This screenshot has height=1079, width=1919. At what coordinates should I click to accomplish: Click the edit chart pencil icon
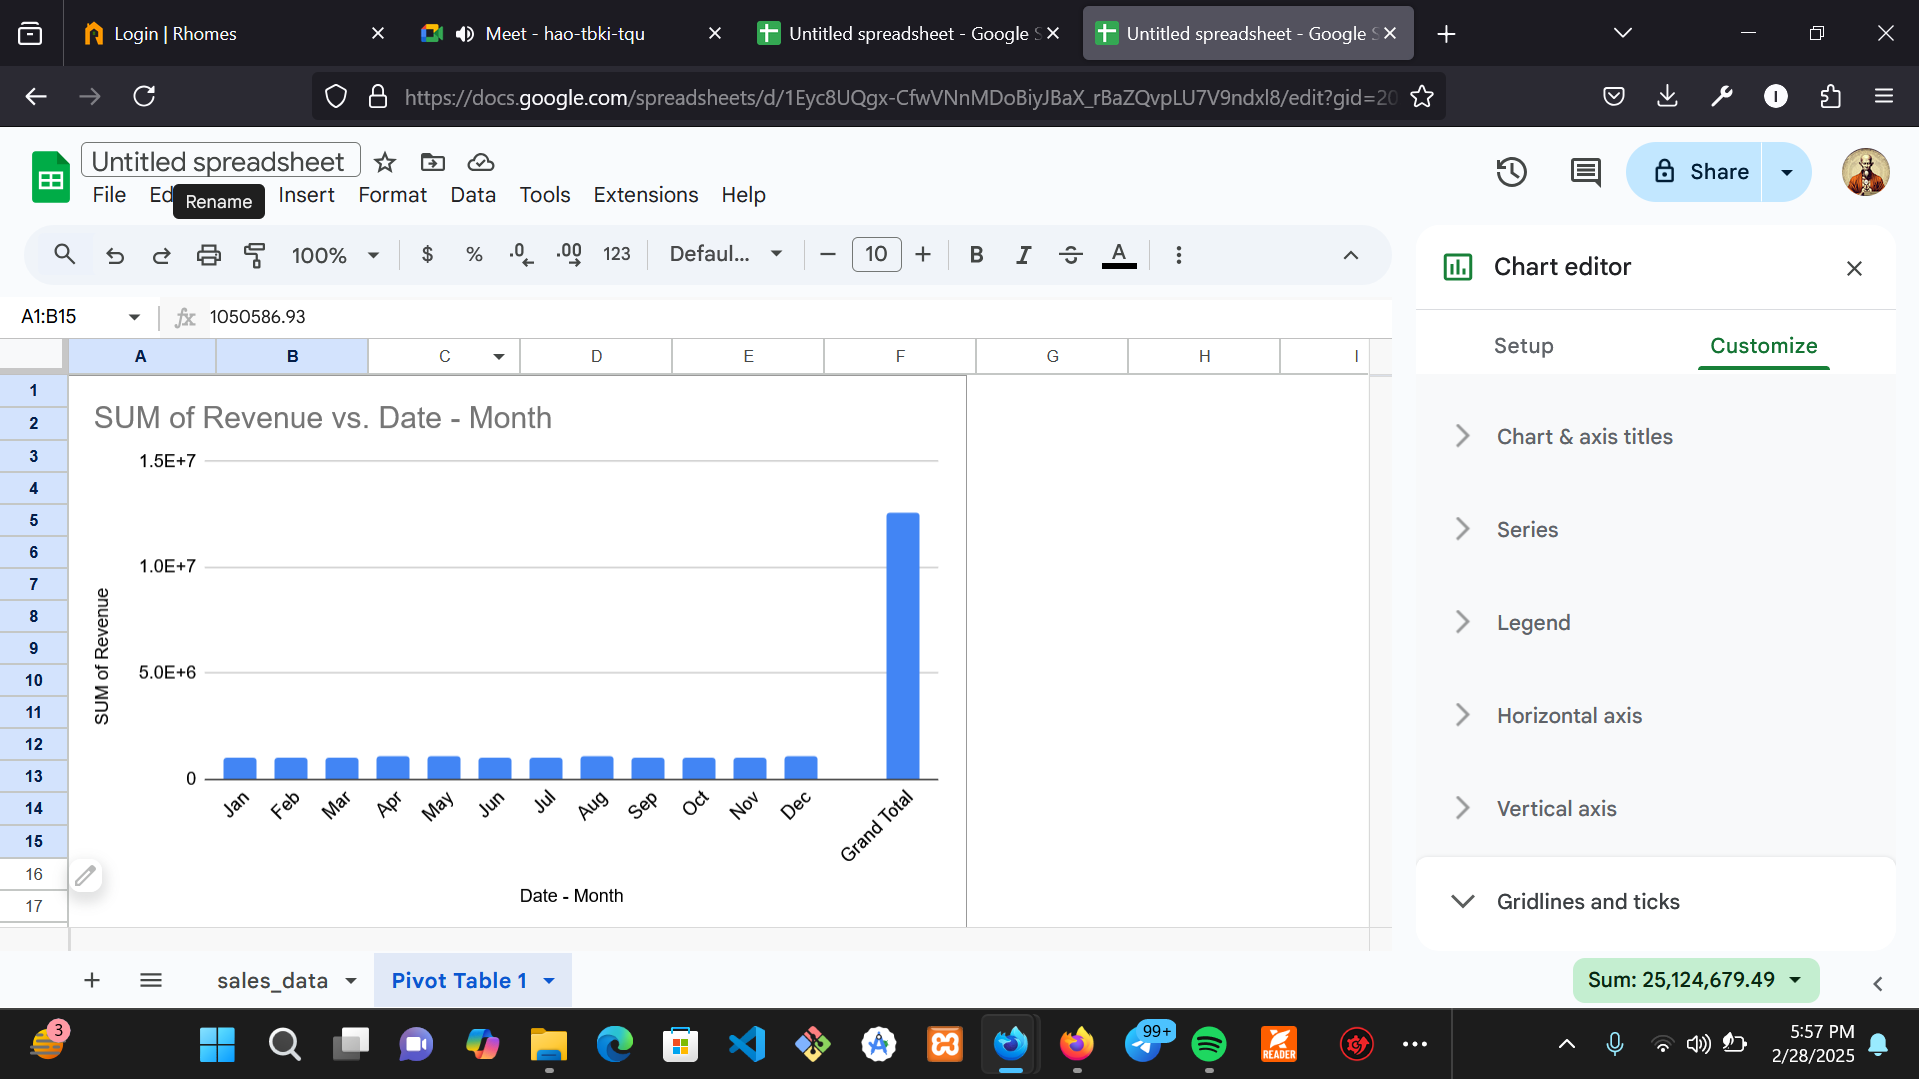[86, 876]
